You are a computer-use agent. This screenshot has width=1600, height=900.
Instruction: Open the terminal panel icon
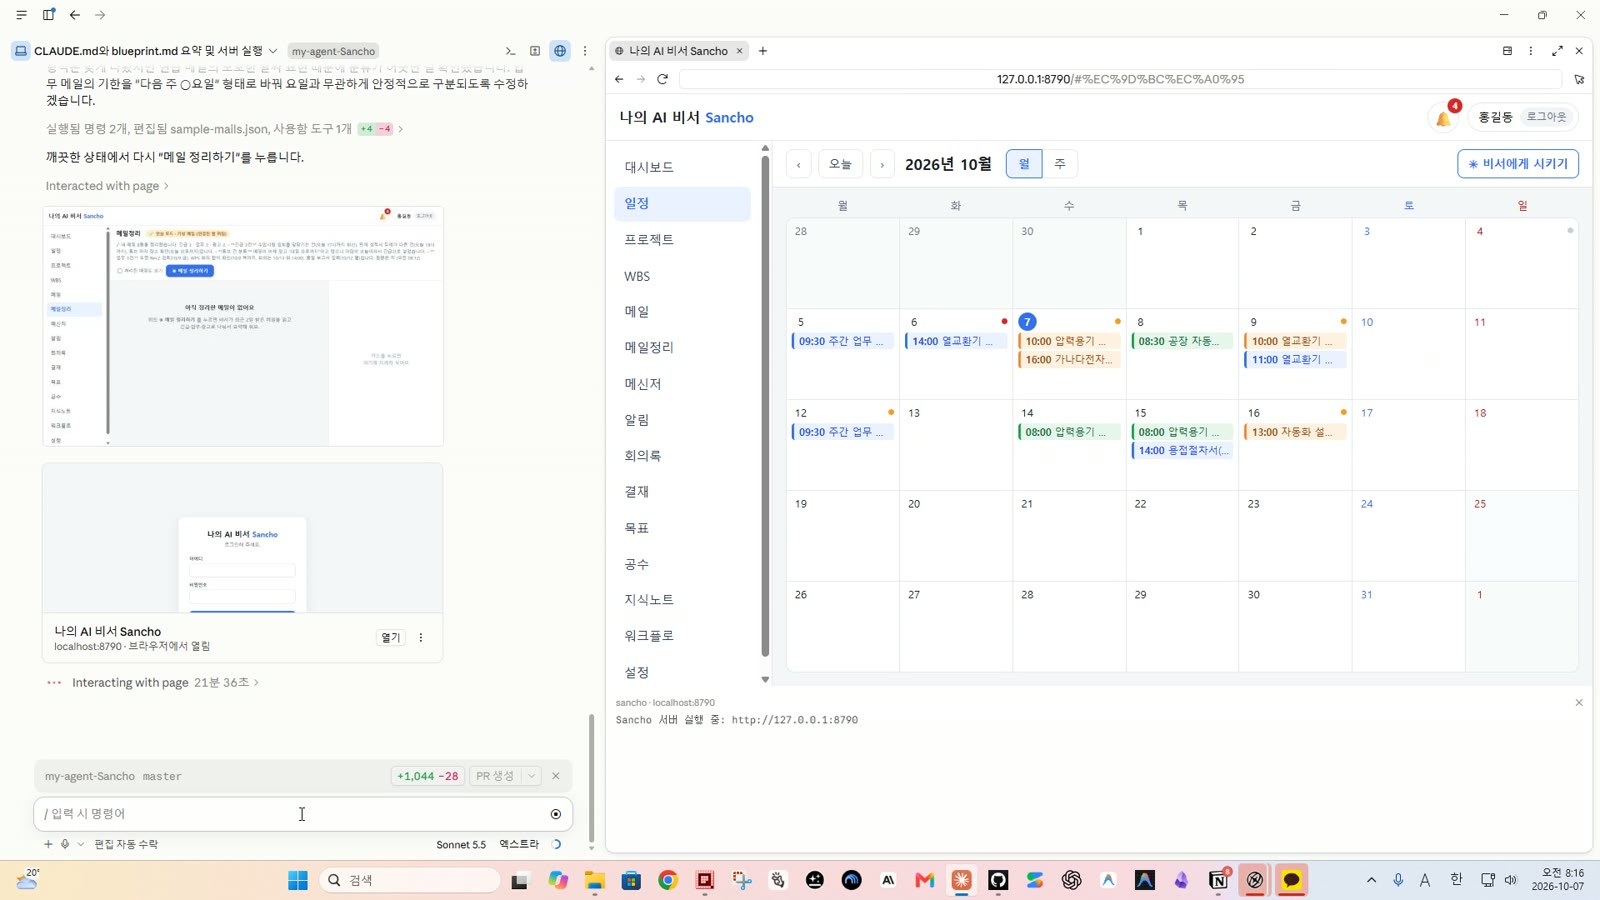click(x=510, y=51)
